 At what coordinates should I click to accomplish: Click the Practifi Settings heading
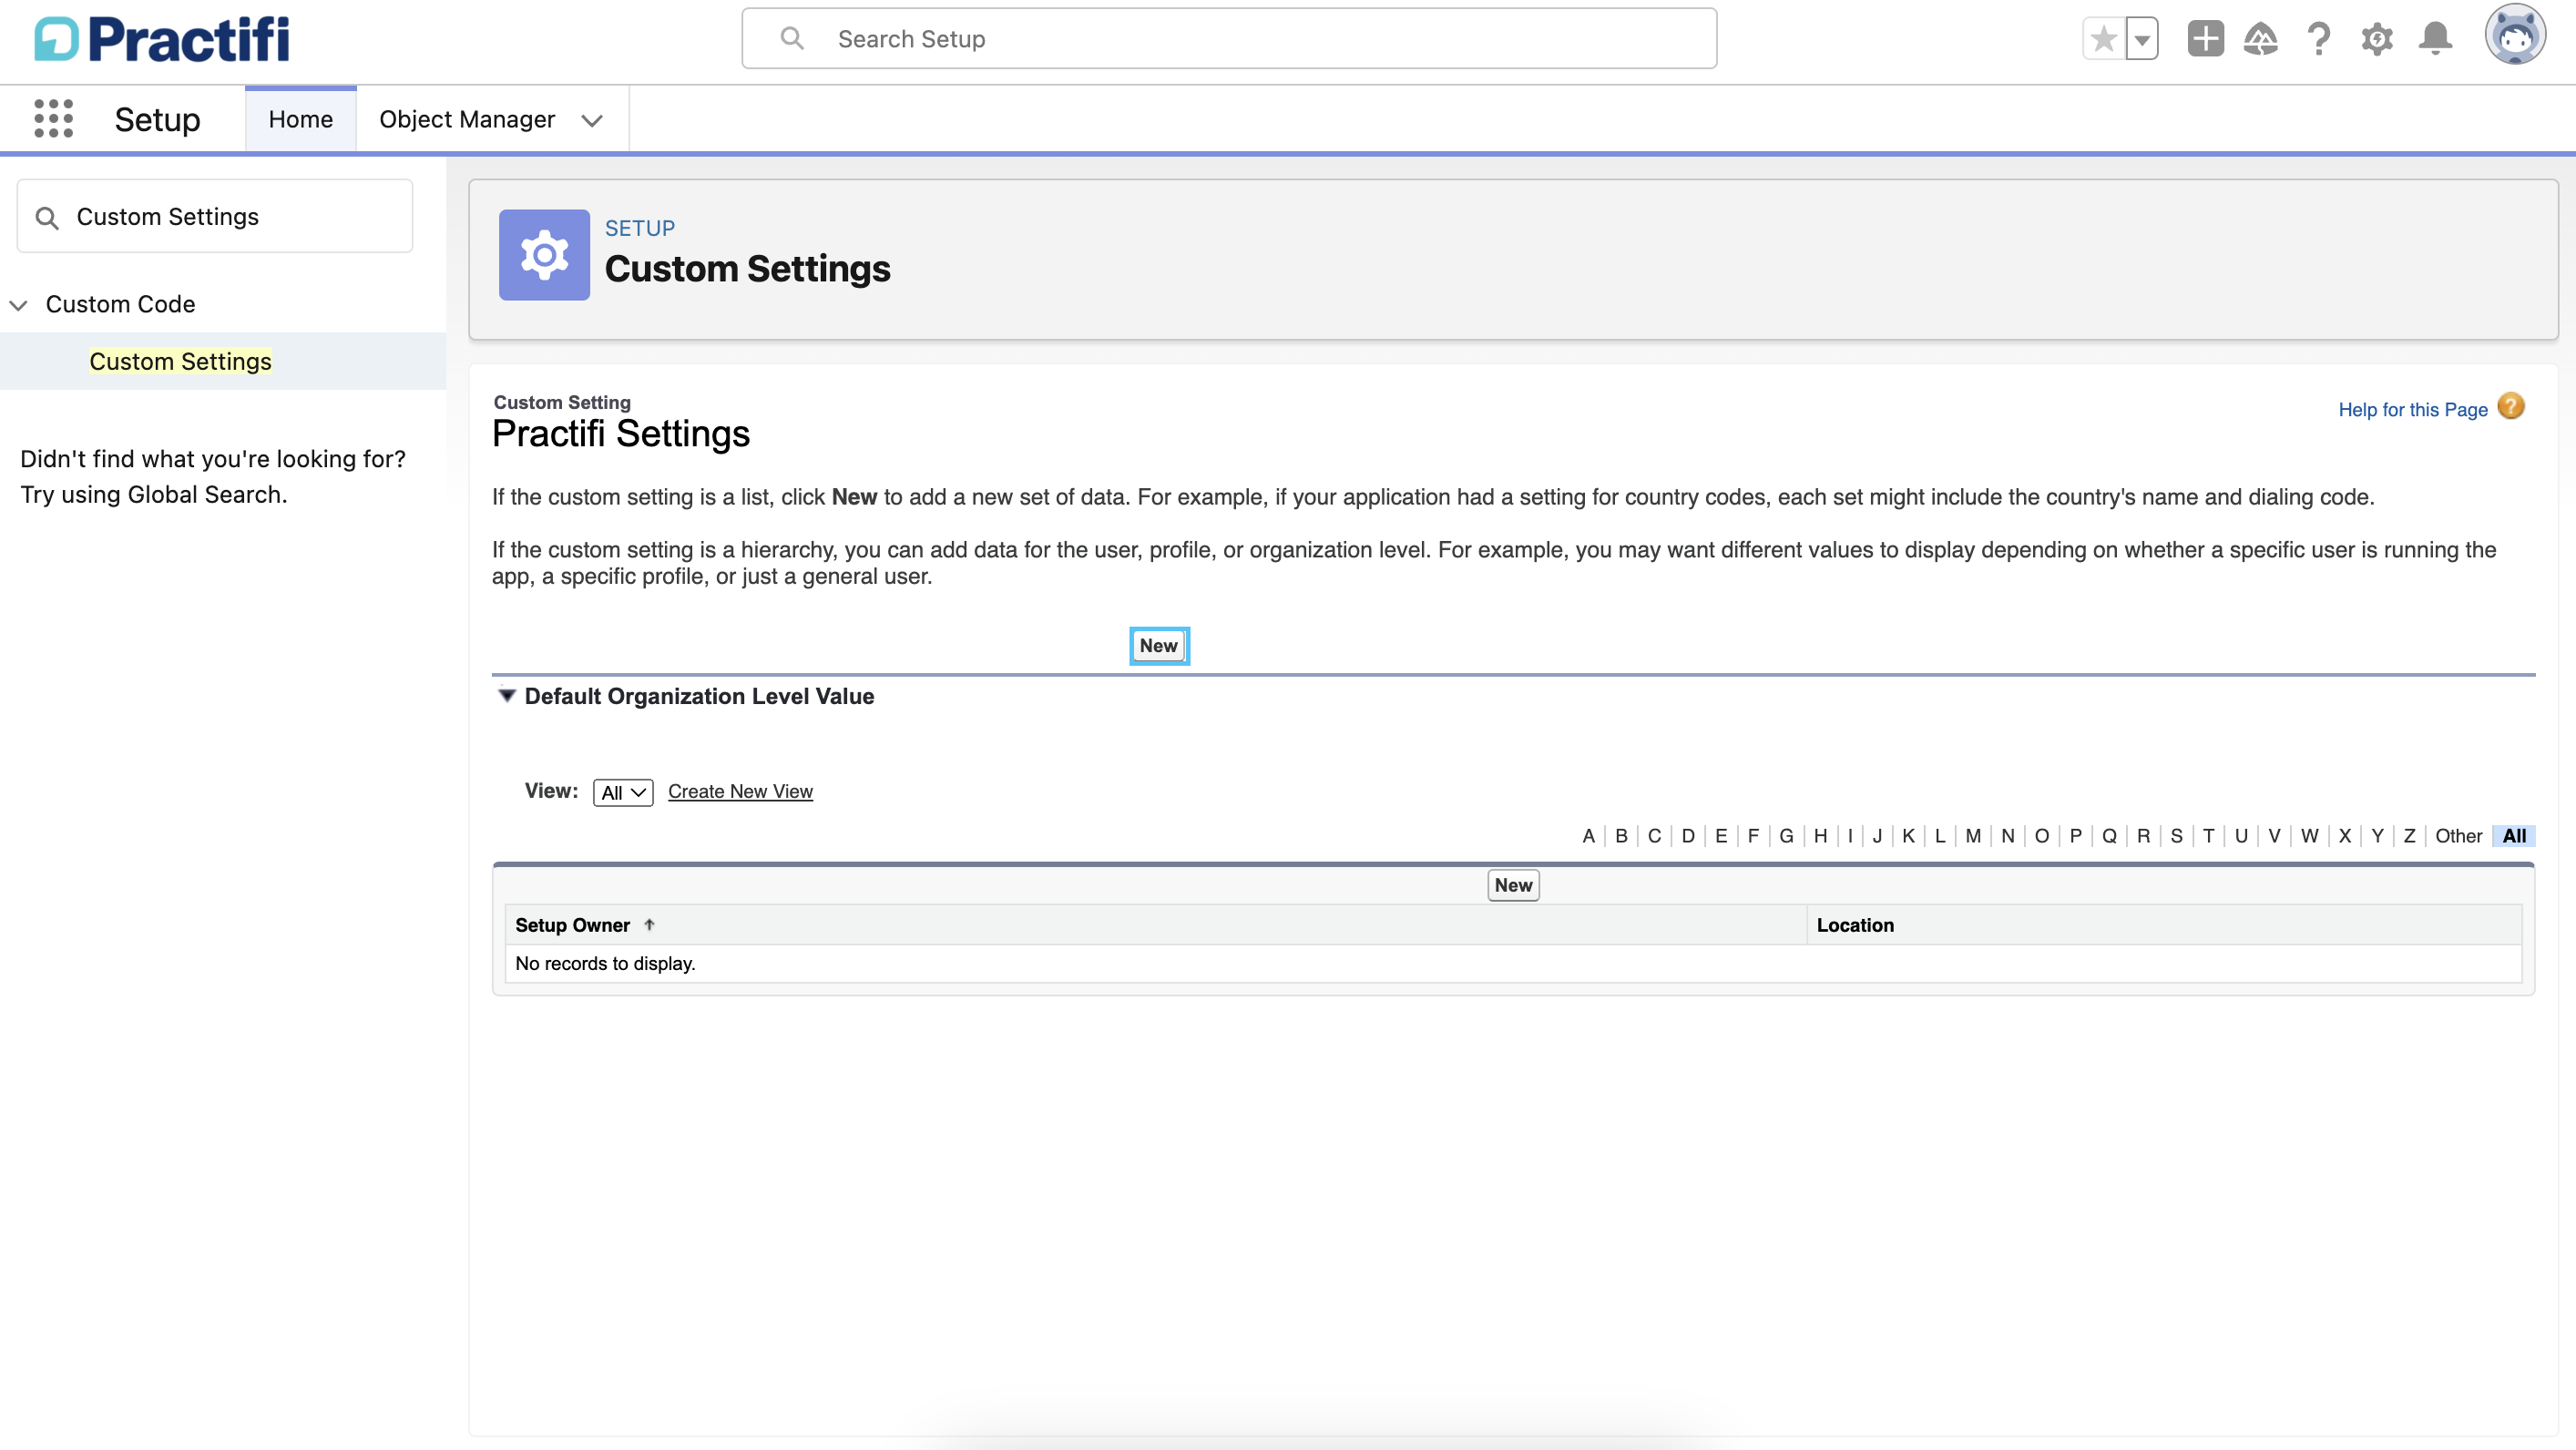[620, 434]
